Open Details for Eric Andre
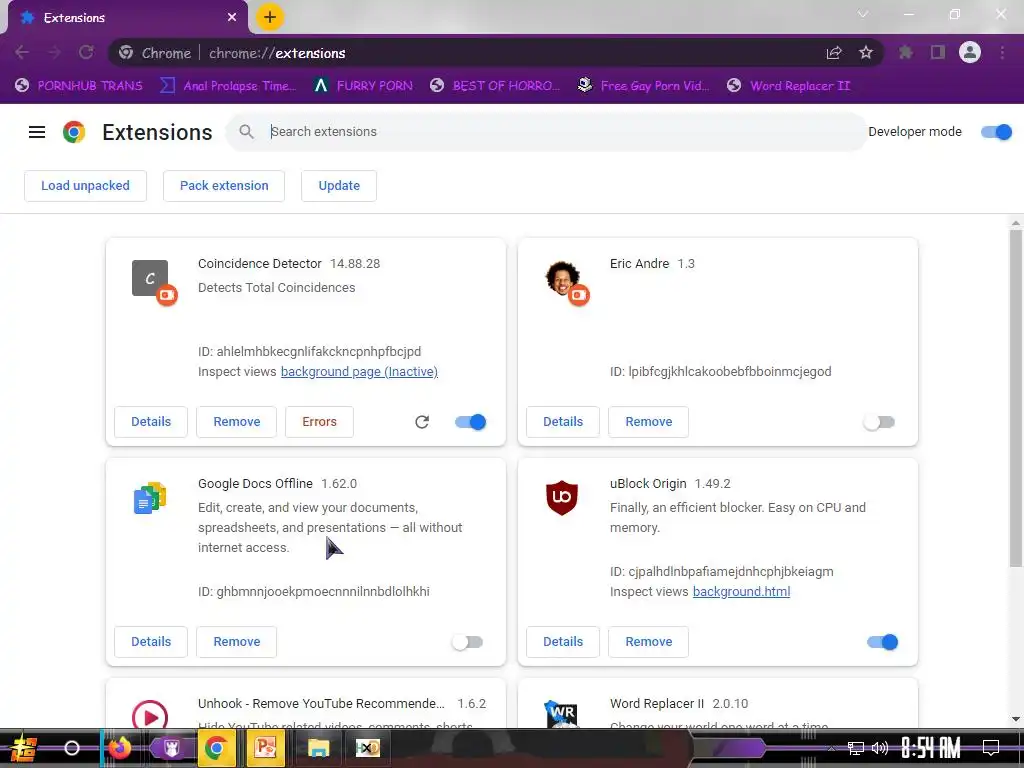 point(563,422)
